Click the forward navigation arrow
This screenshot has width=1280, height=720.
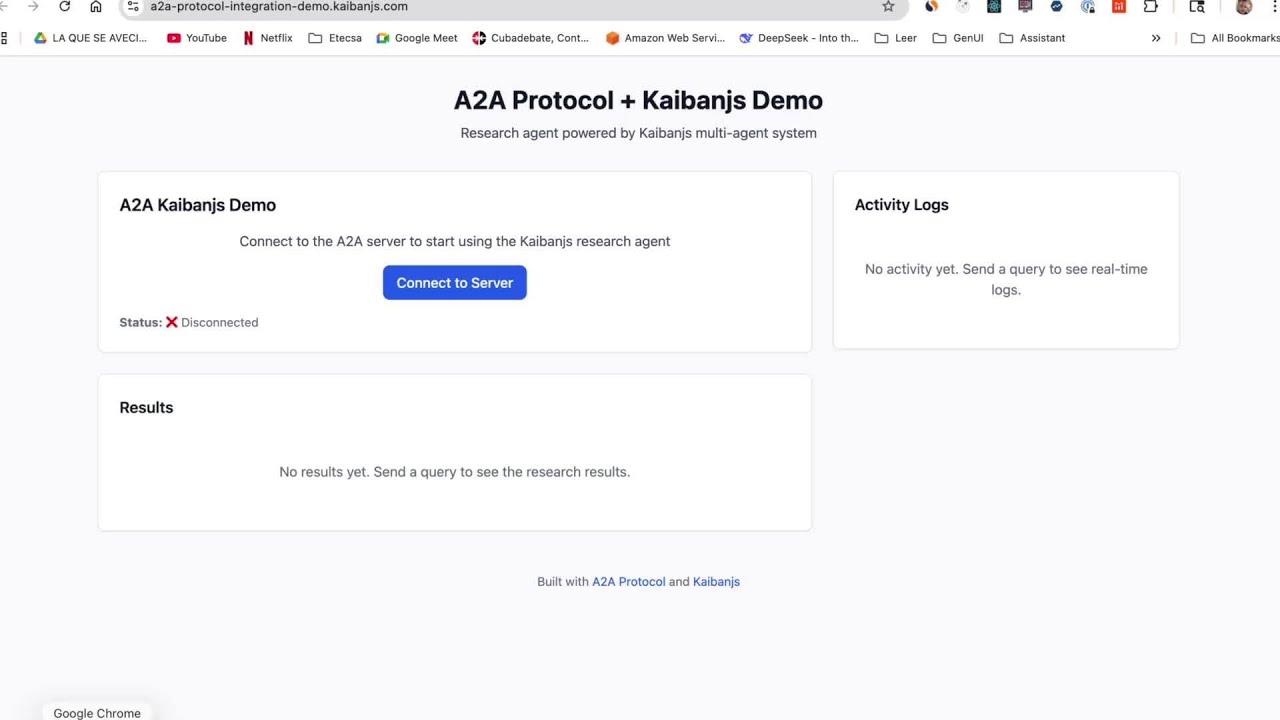pos(33,6)
